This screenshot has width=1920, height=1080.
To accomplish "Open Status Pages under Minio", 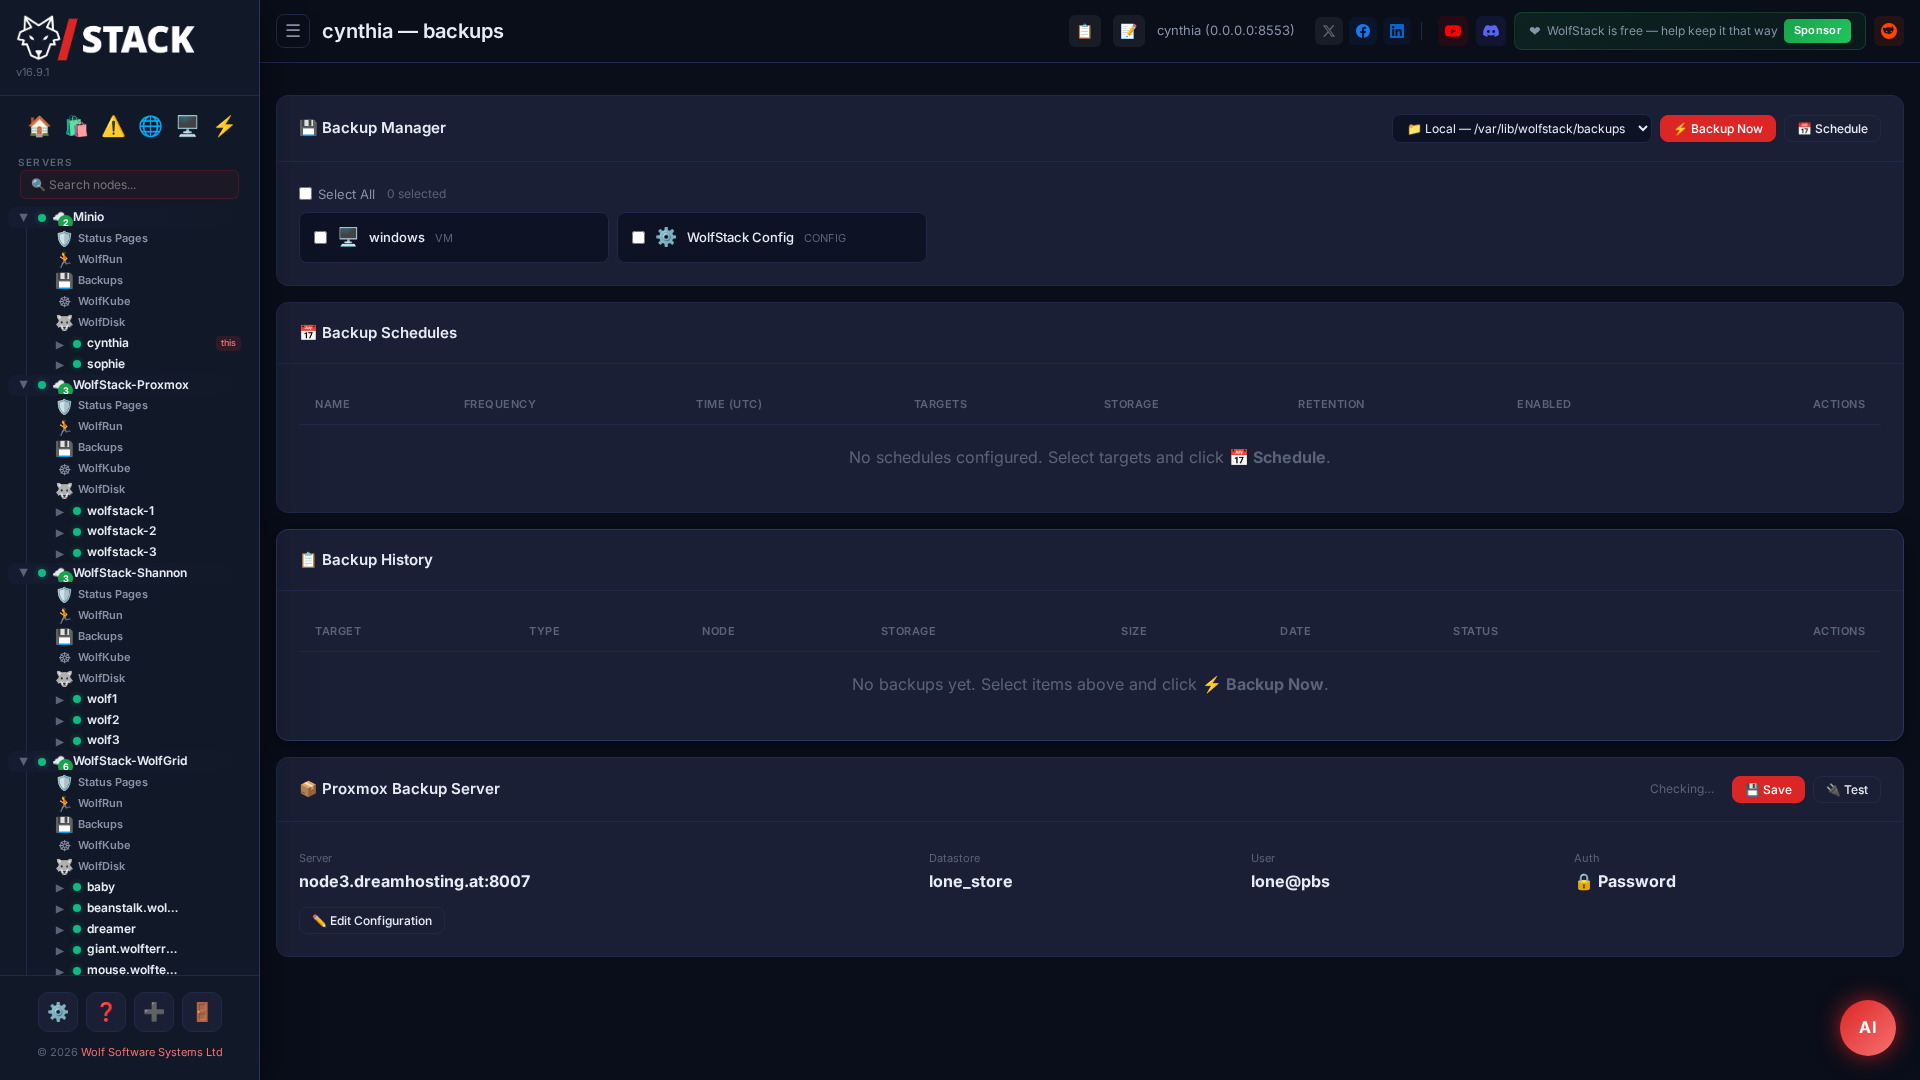I will click(112, 238).
